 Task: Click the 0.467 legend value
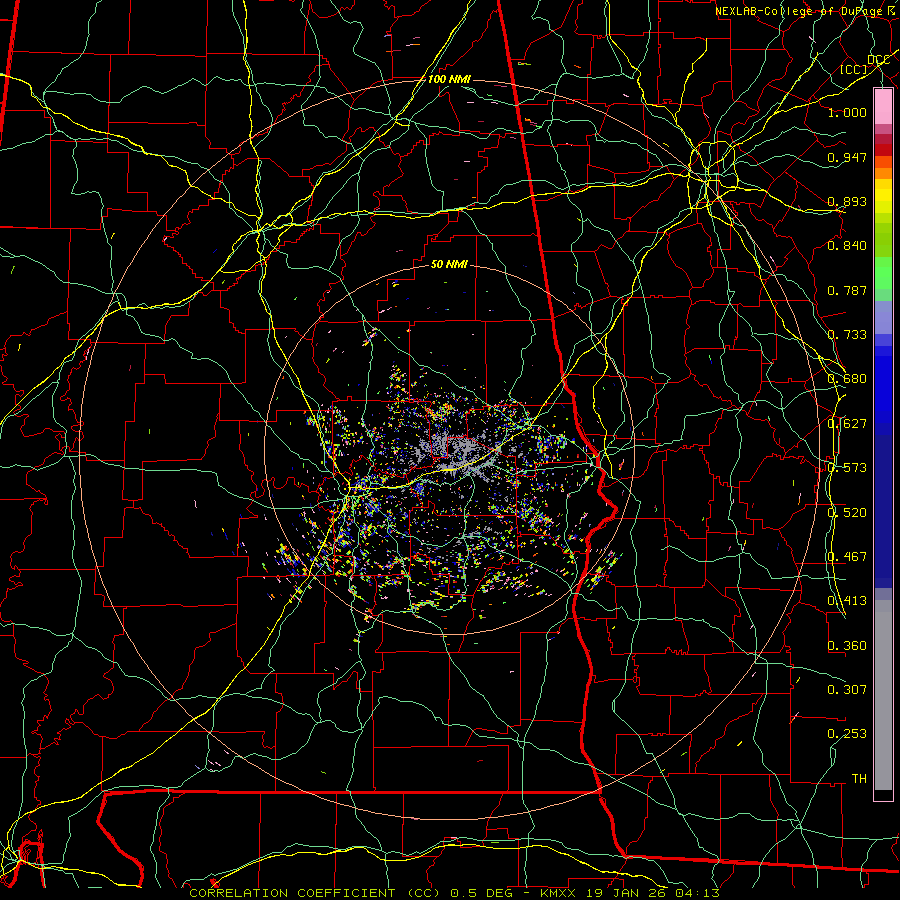click(847, 557)
